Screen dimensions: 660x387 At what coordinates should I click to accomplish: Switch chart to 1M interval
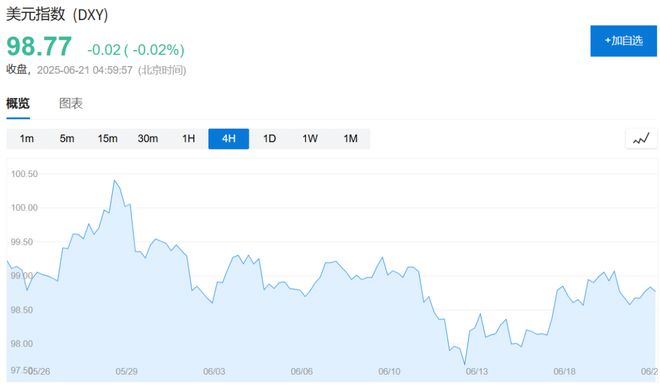(x=350, y=139)
